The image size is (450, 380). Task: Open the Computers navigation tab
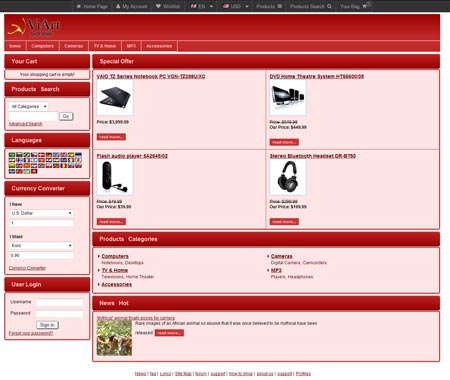click(x=42, y=46)
